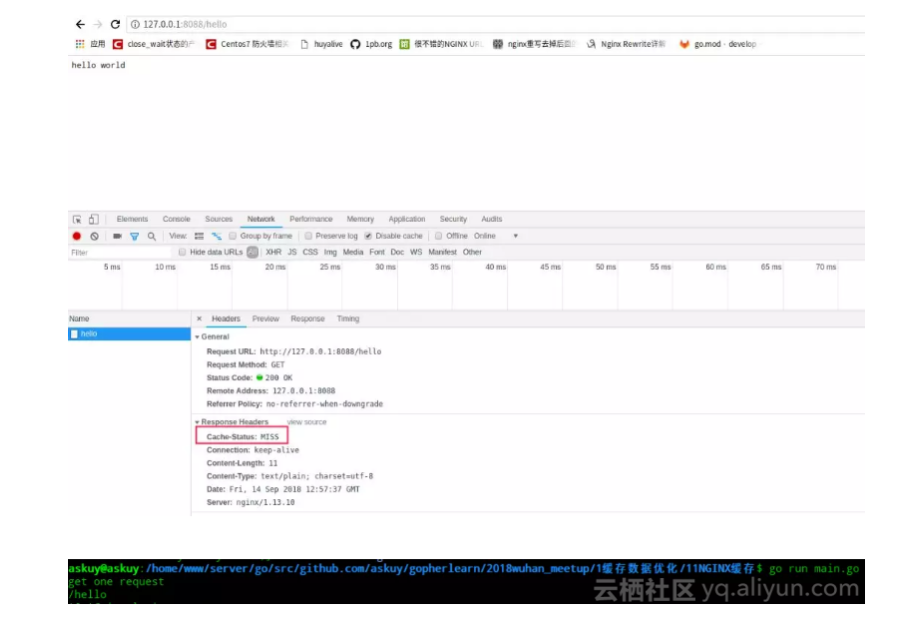The height and width of the screenshot is (625, 919).
Task: Enable Preserve log checkbox
Action: 308,236
